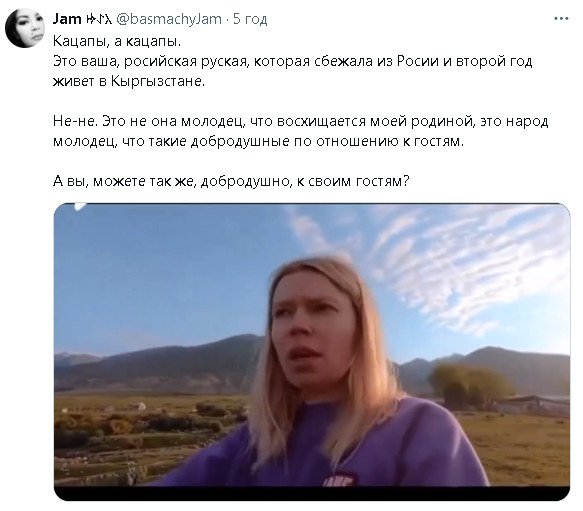583x511 pixels.
Task: Click the tree behind the woman in video
Action: pyautogui.click(x=467, y=386)
